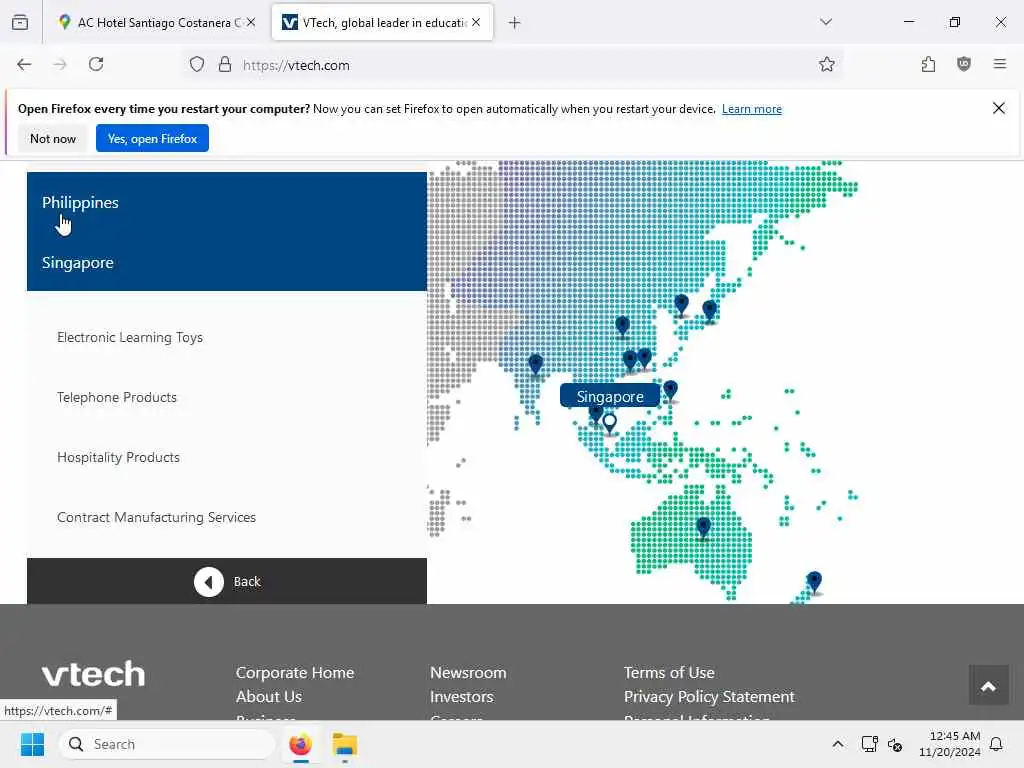Dismiss the notification bar with X
Viewport: 1024px width, 768px height.
(999, 108)
